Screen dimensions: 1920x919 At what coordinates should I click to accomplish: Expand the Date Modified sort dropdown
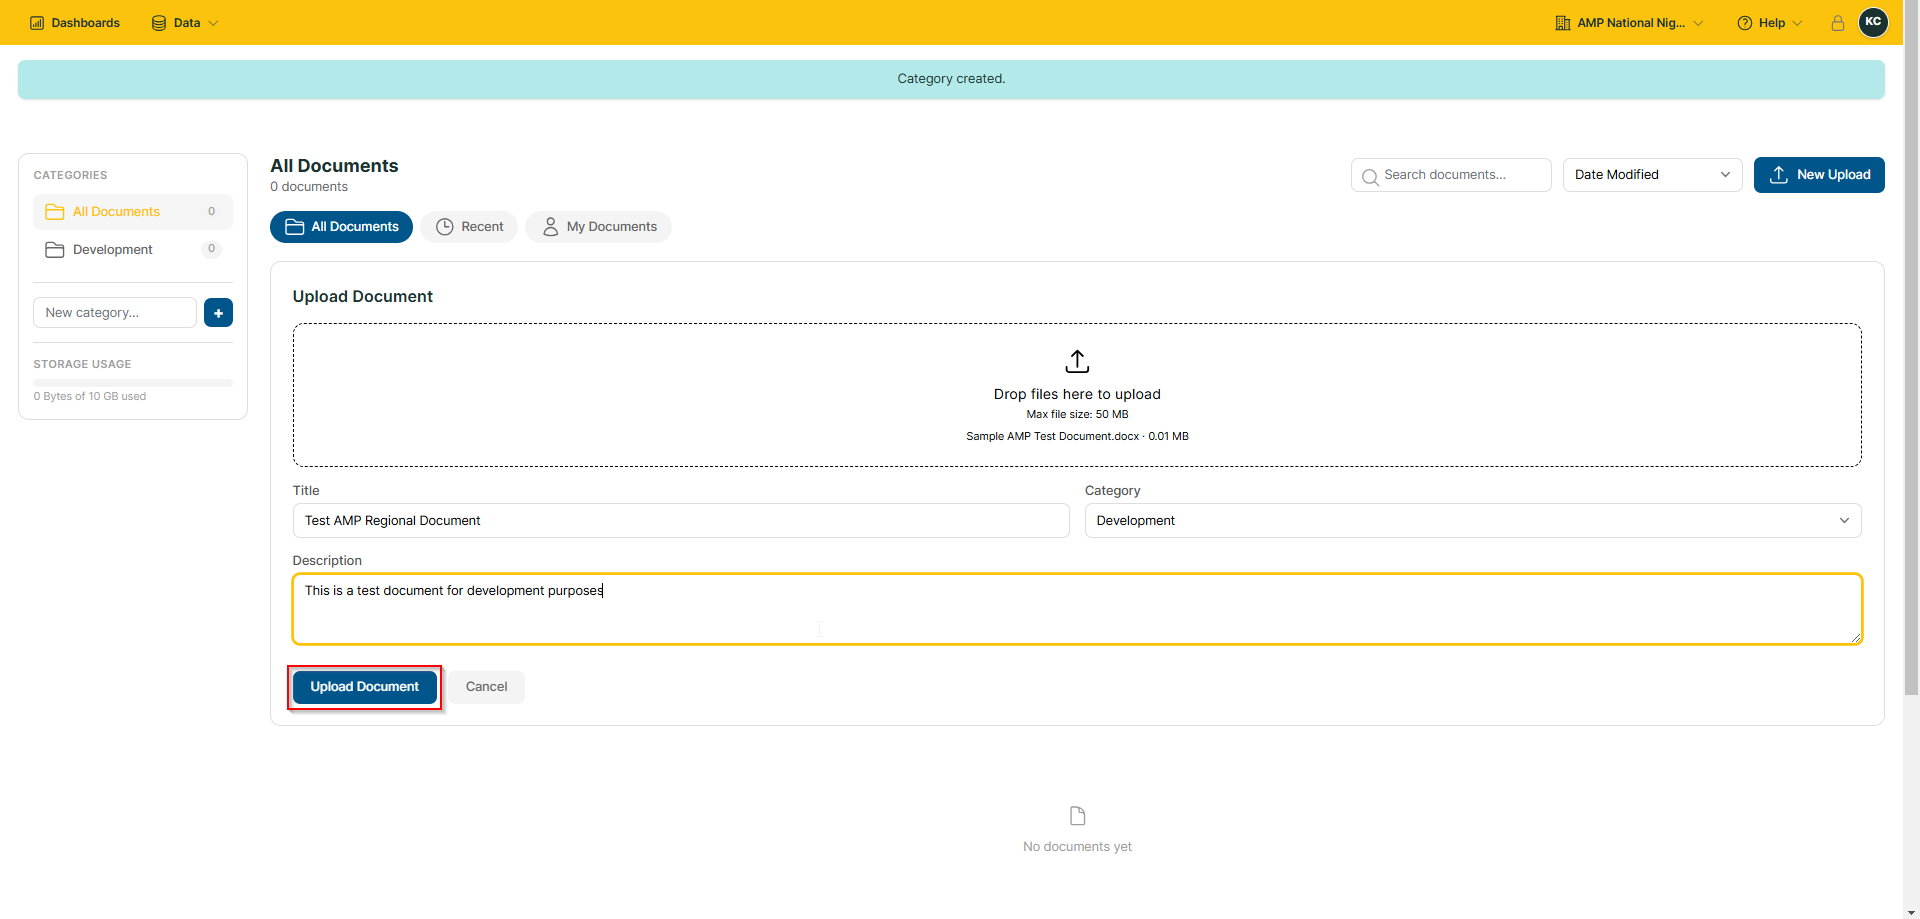[1652, 175]
